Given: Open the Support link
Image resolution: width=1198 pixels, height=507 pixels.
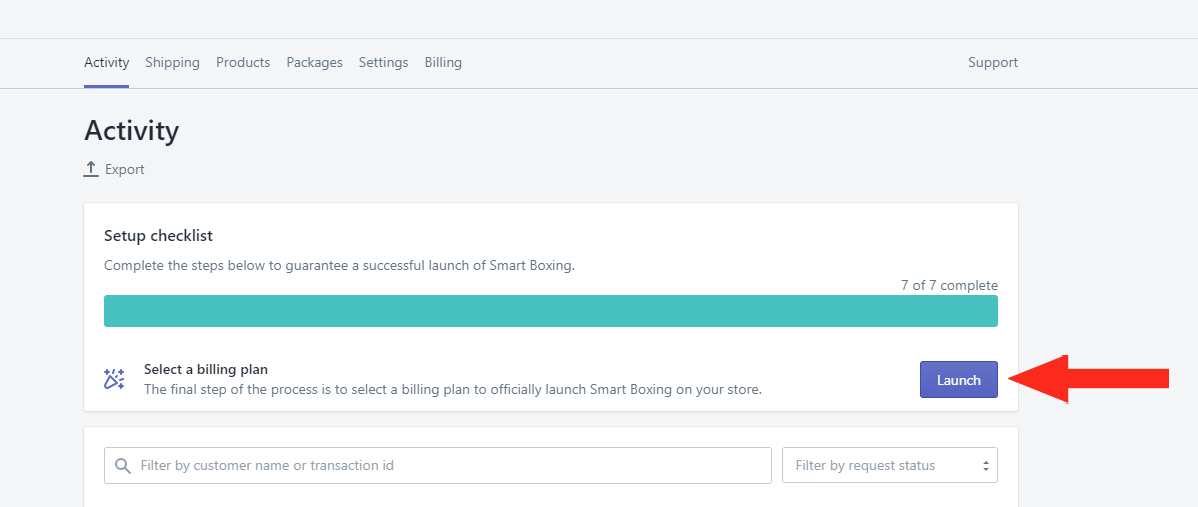Looking at the screenshot, I should (x=992, y=63).
